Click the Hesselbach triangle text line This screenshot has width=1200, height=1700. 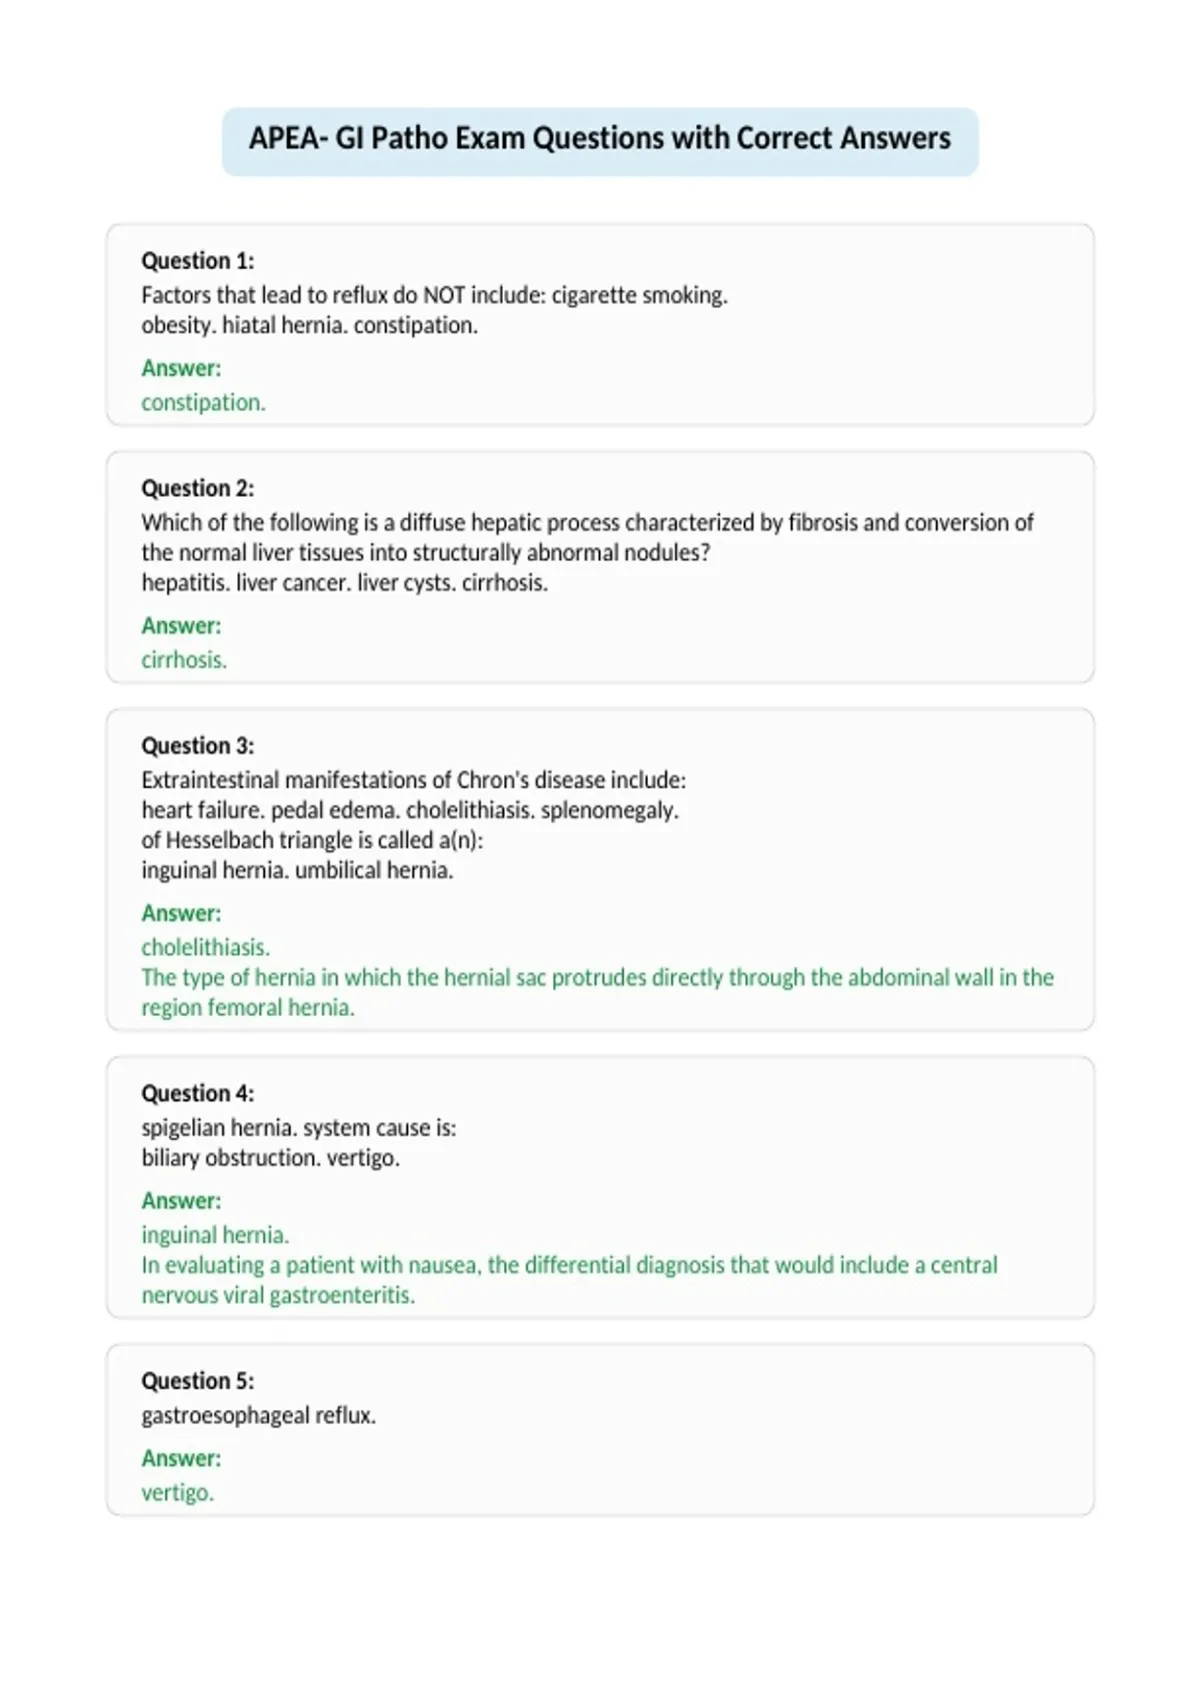[x=312, y=840]
